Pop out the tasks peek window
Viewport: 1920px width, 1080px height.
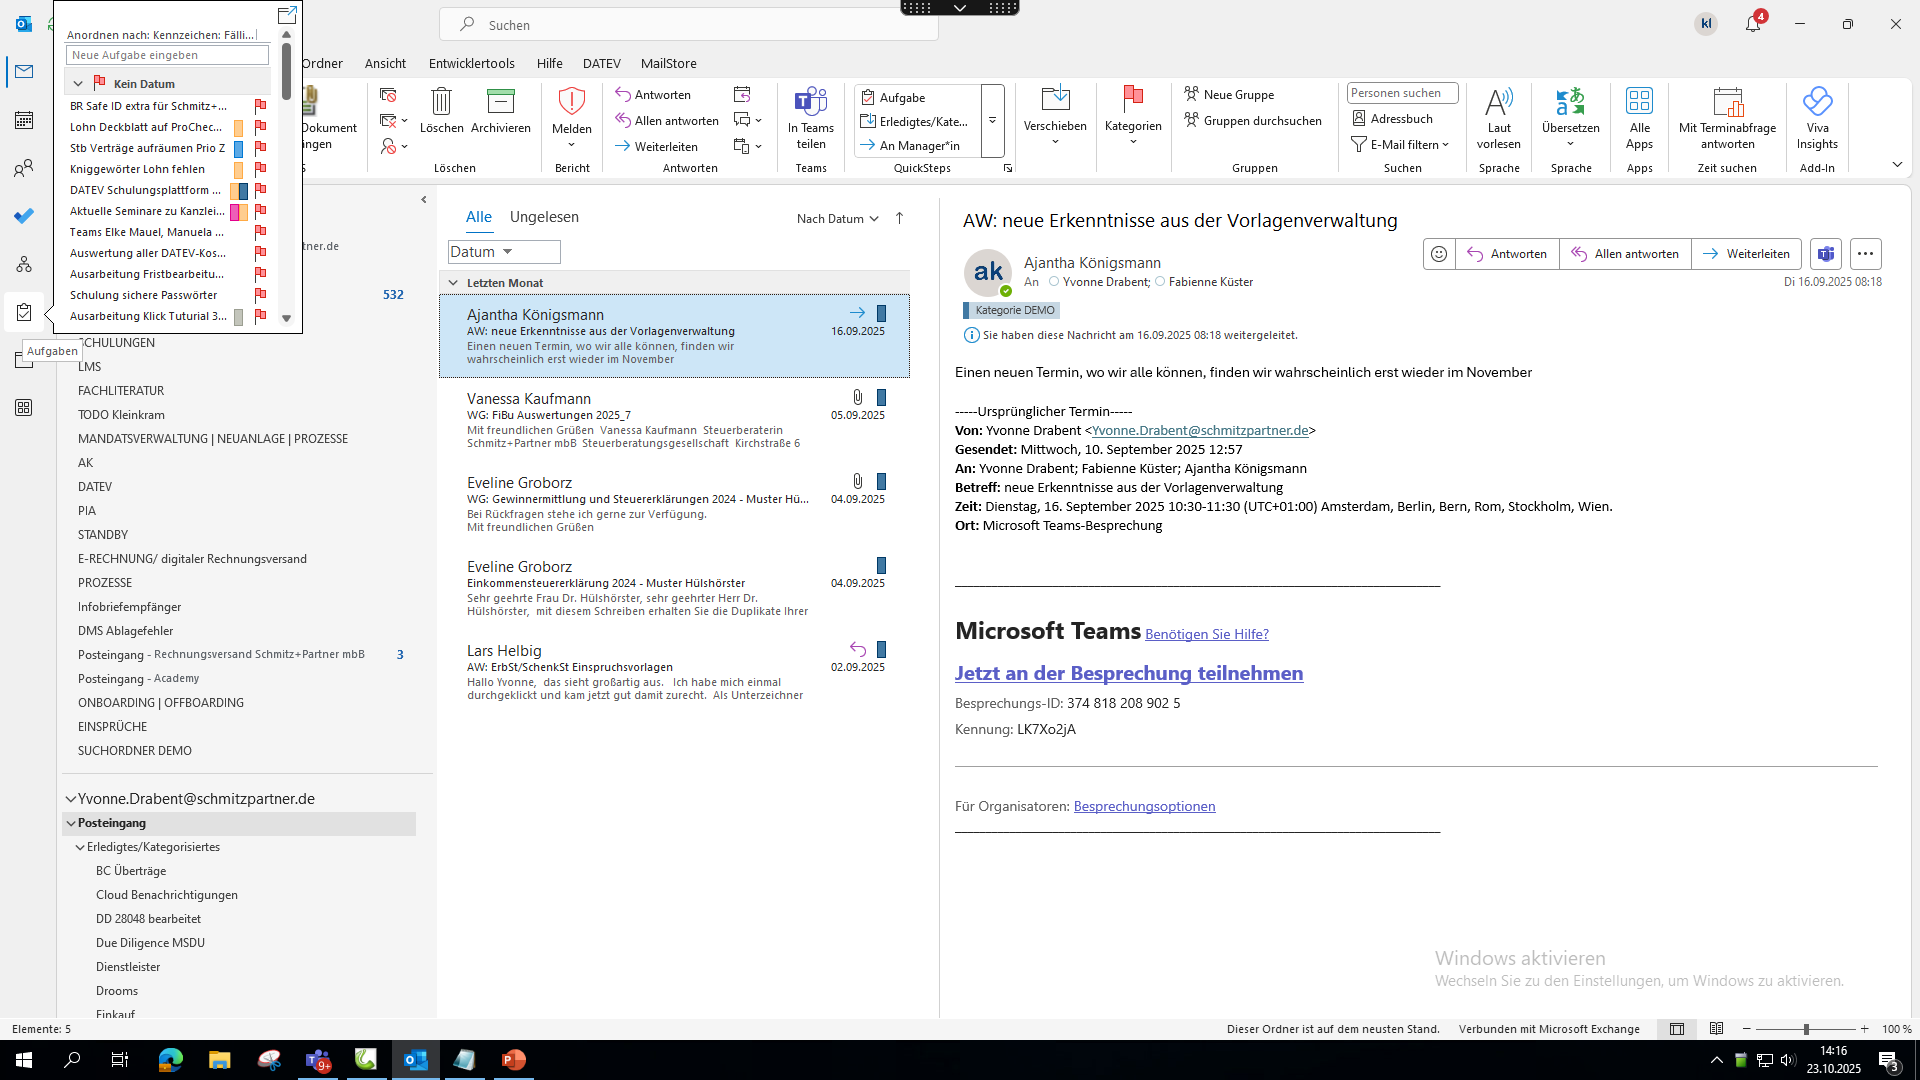click(x=287, y=15)
